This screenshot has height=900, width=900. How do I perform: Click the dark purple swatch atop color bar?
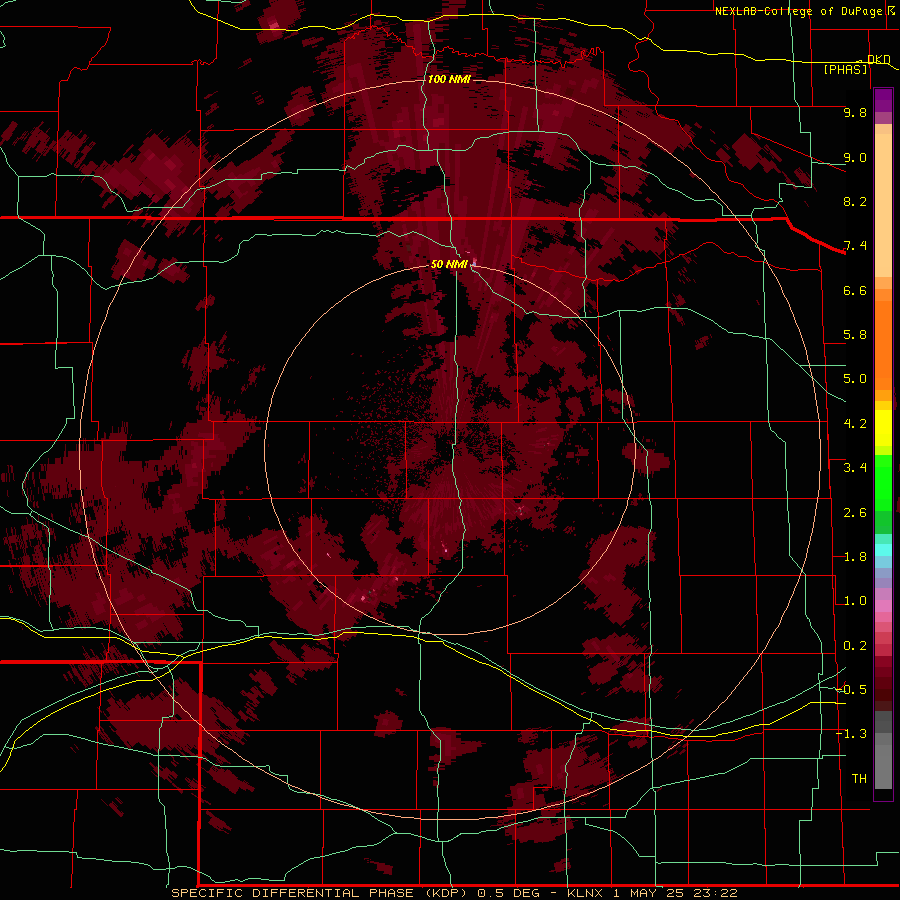click(883, 96)
